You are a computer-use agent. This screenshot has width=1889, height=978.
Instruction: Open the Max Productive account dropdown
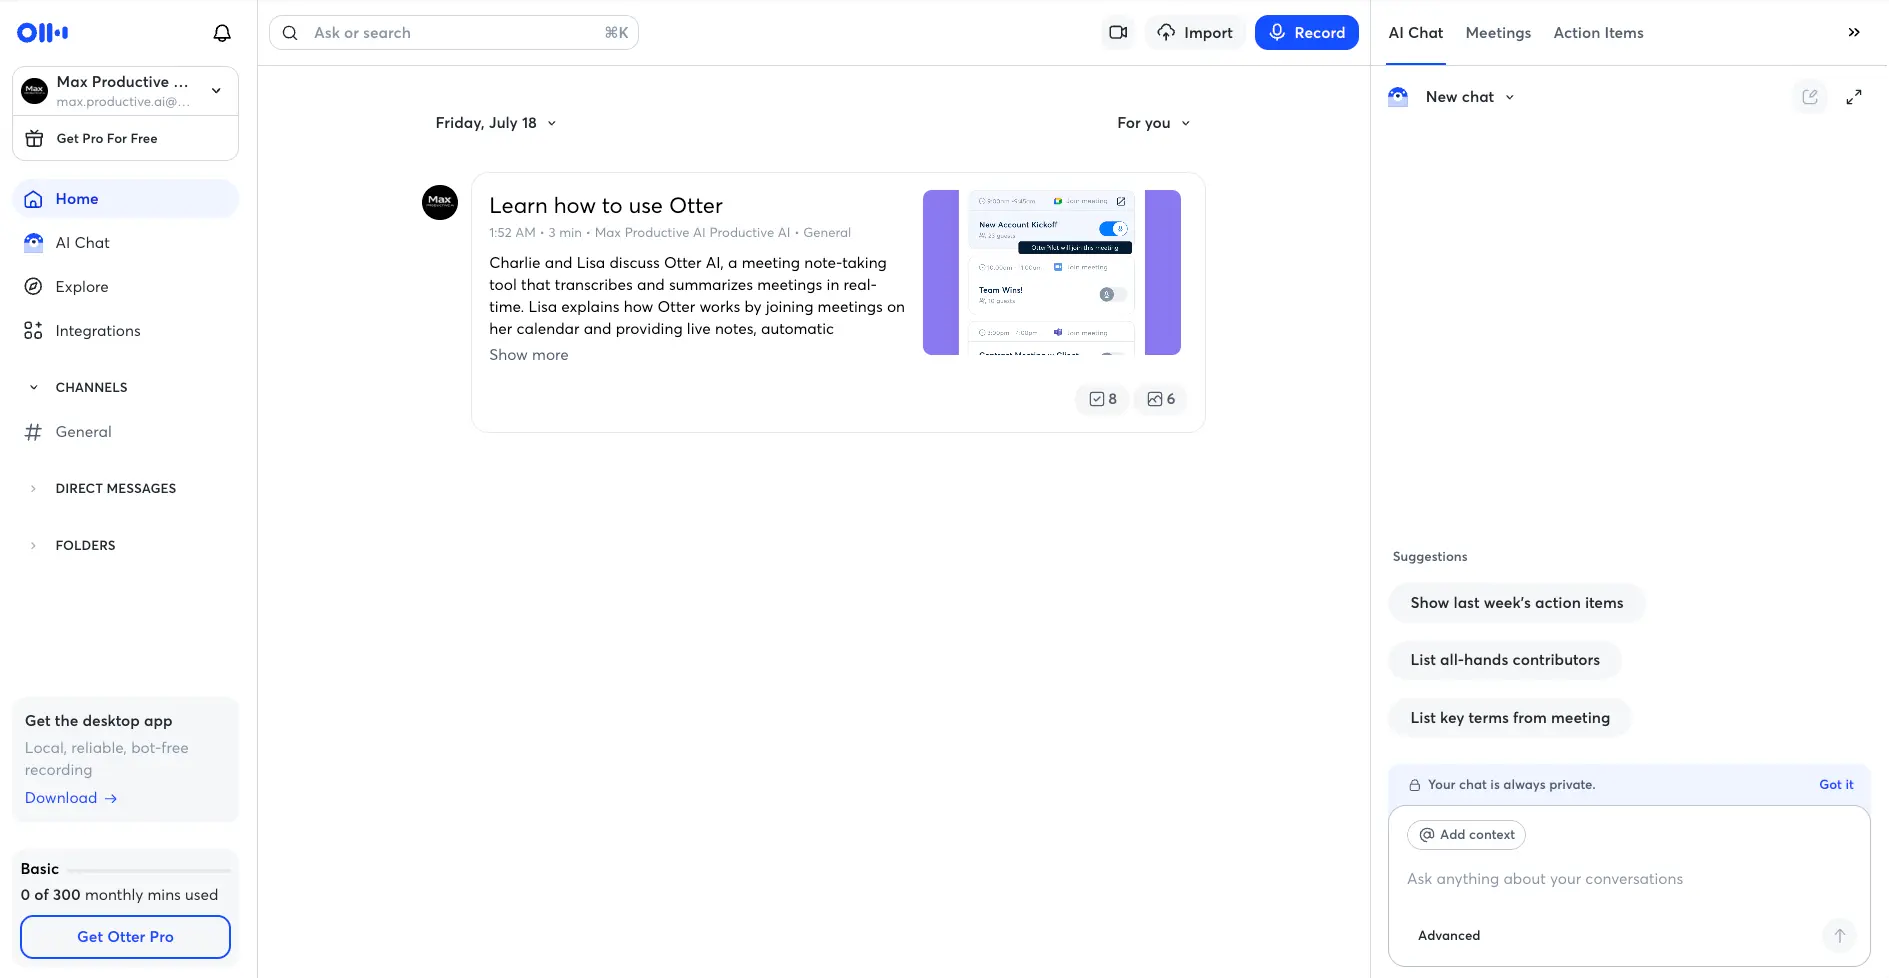[126, 91]
